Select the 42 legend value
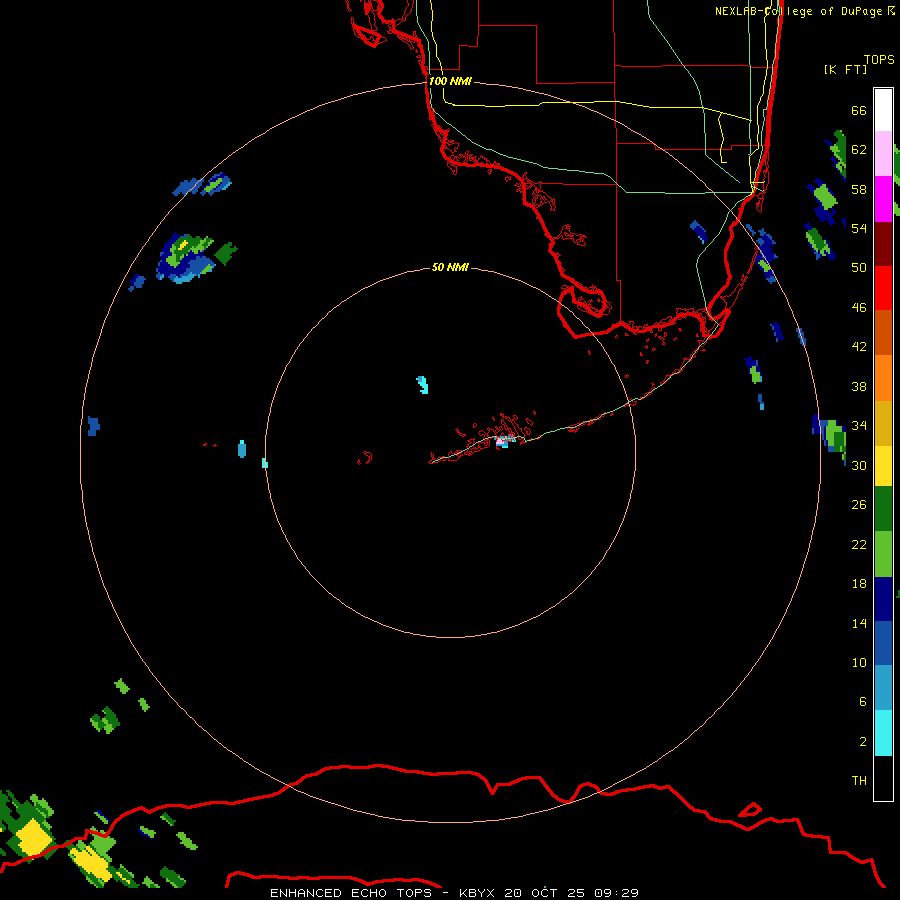900x900 pixels. click(859, 347)
